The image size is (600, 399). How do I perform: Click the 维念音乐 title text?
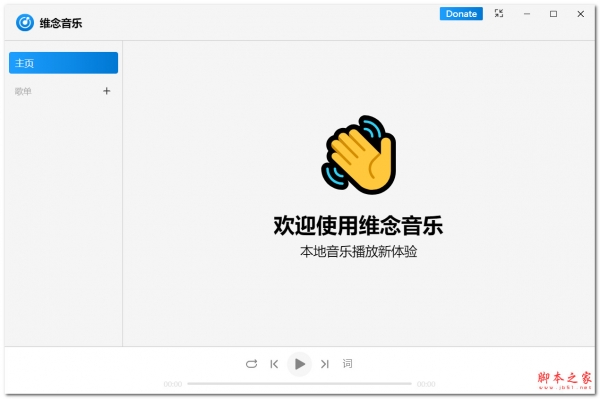[61, 23]
